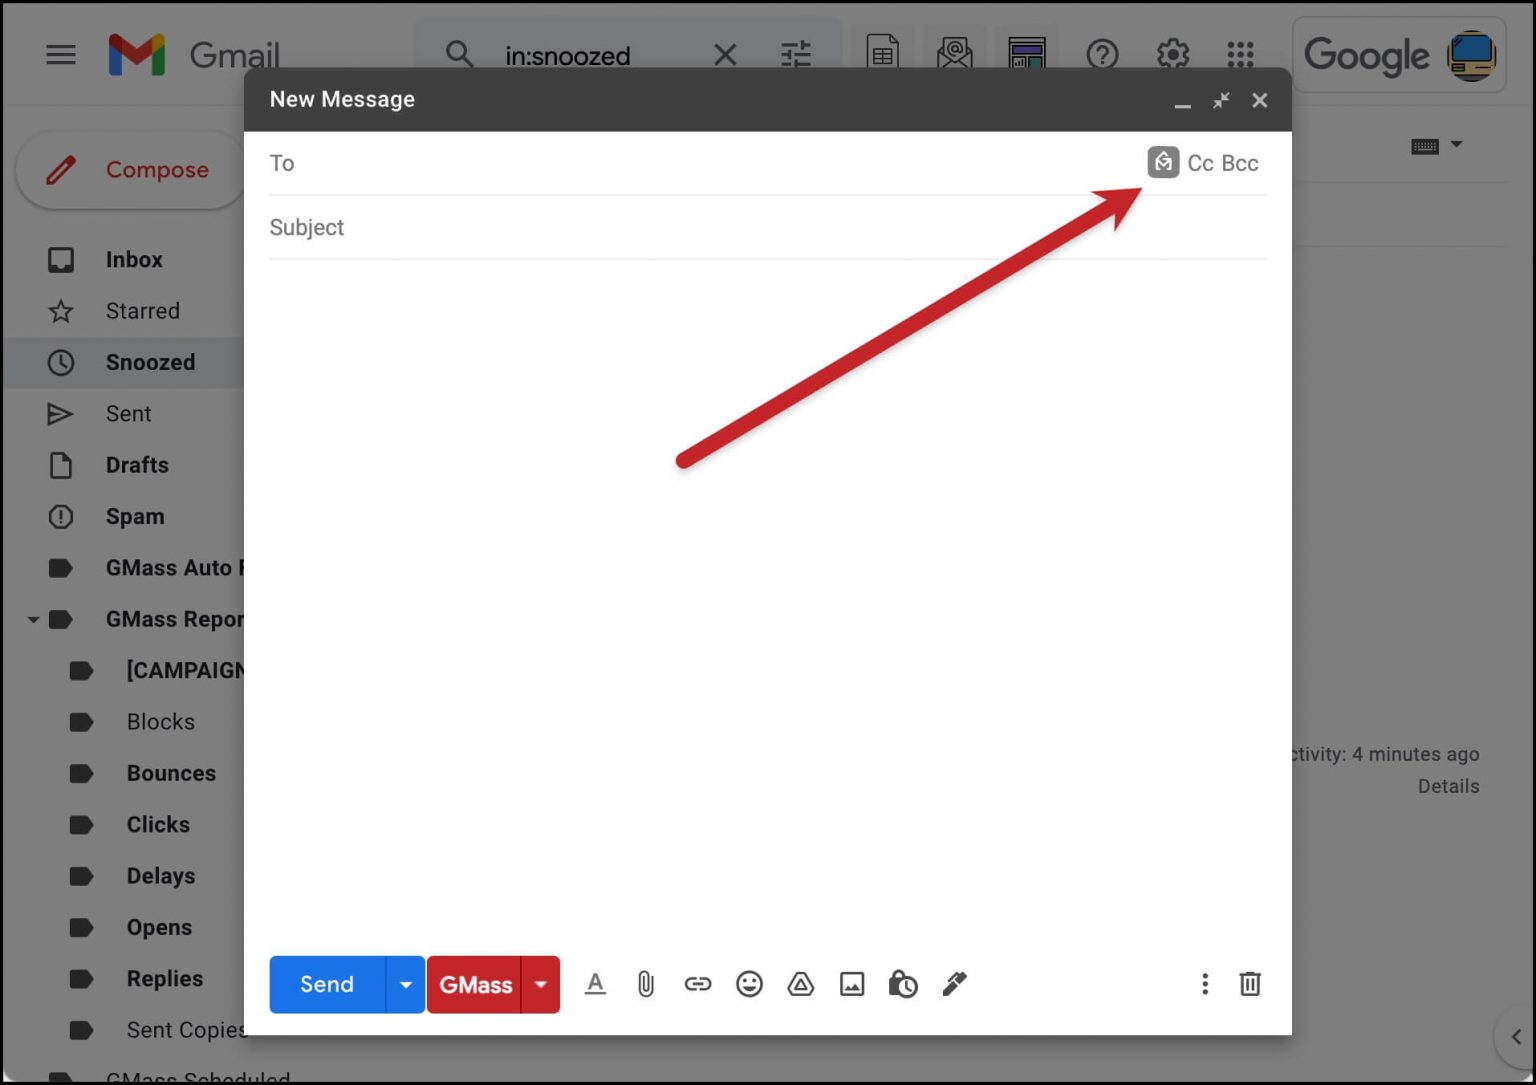Insert files using Google Drive icon
This screenshot has height=1085, width=1536.
[x=800, y=984]
